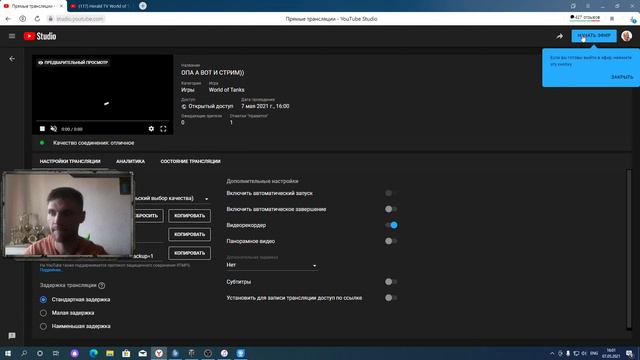This screenshot has height=360, width=640.
Task: Select Наименьшая задержка radio option
Action: pyautogui.click(x=43, y=327)
